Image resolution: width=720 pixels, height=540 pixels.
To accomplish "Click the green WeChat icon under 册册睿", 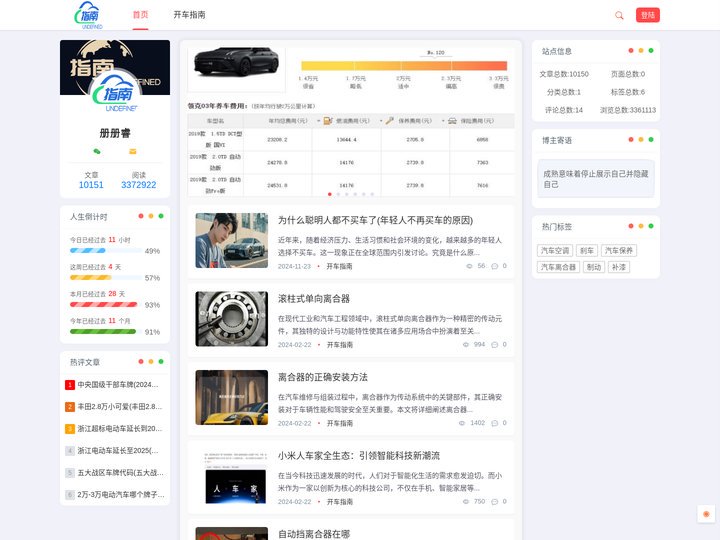I will coord(97,151).
